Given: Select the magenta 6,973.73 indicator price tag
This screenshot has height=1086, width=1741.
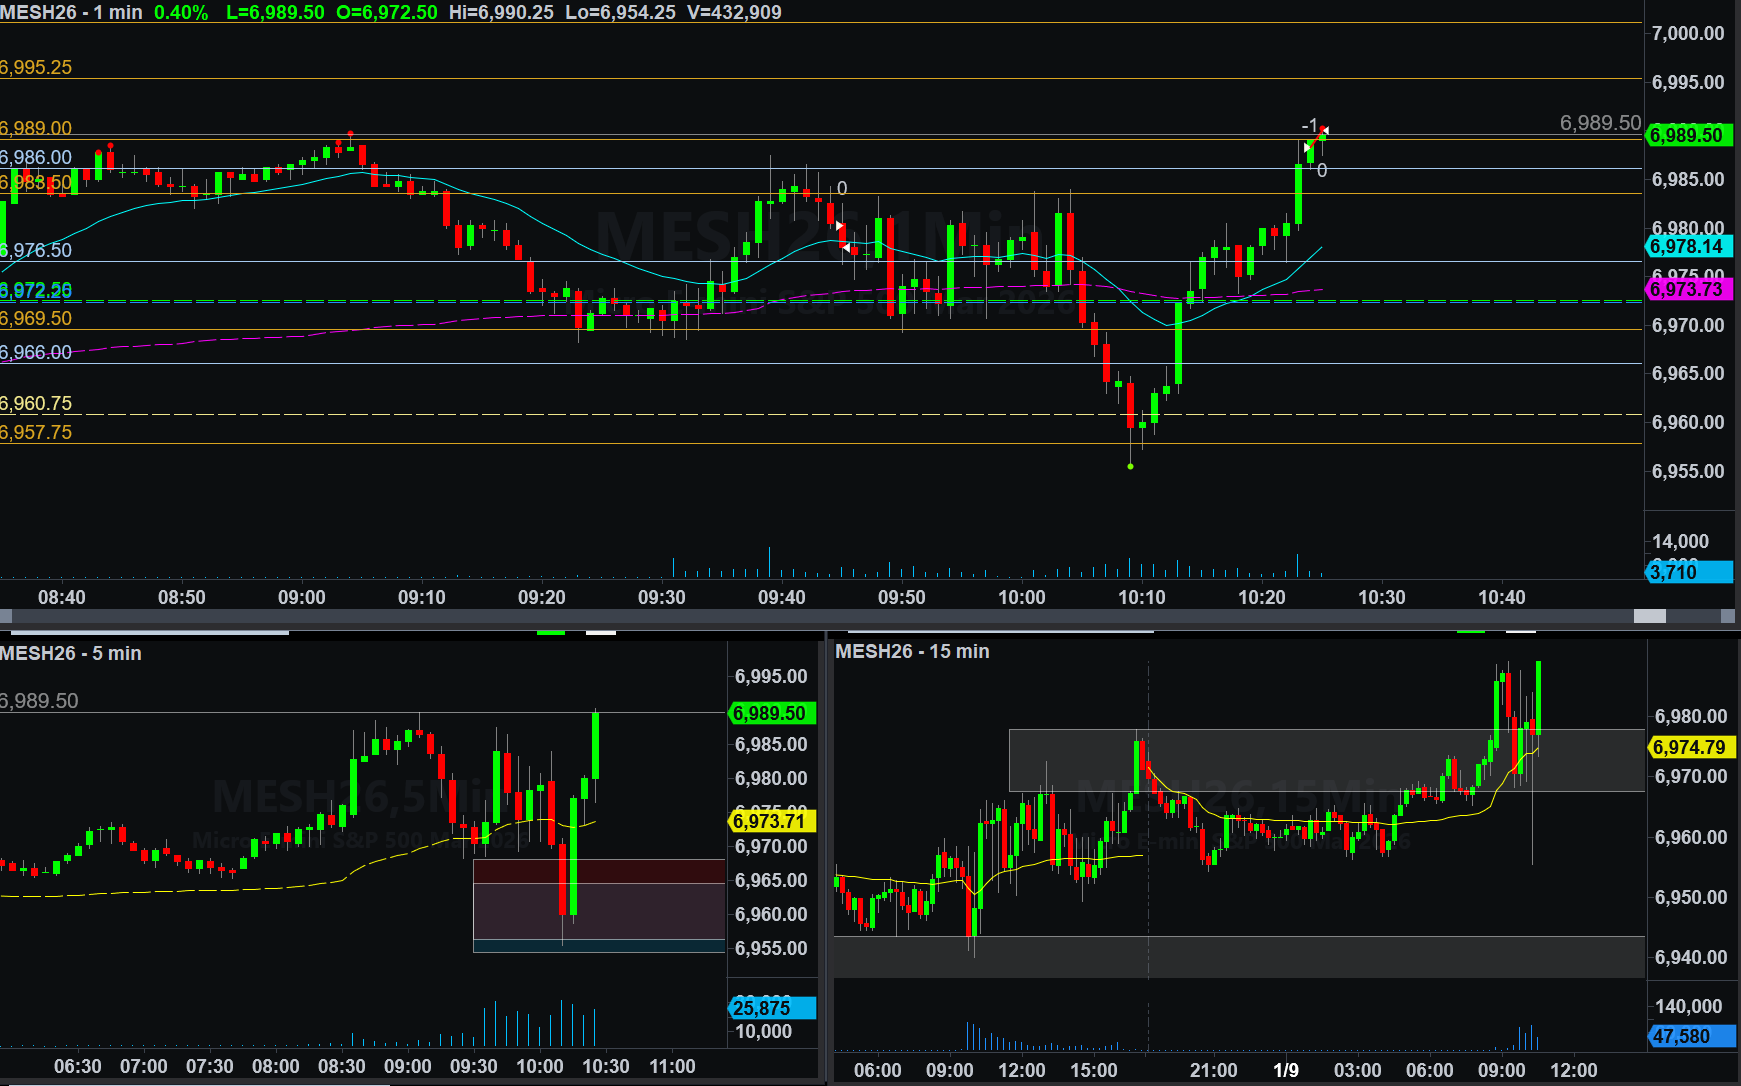Looking at the screenshot, I should 1687,289.
